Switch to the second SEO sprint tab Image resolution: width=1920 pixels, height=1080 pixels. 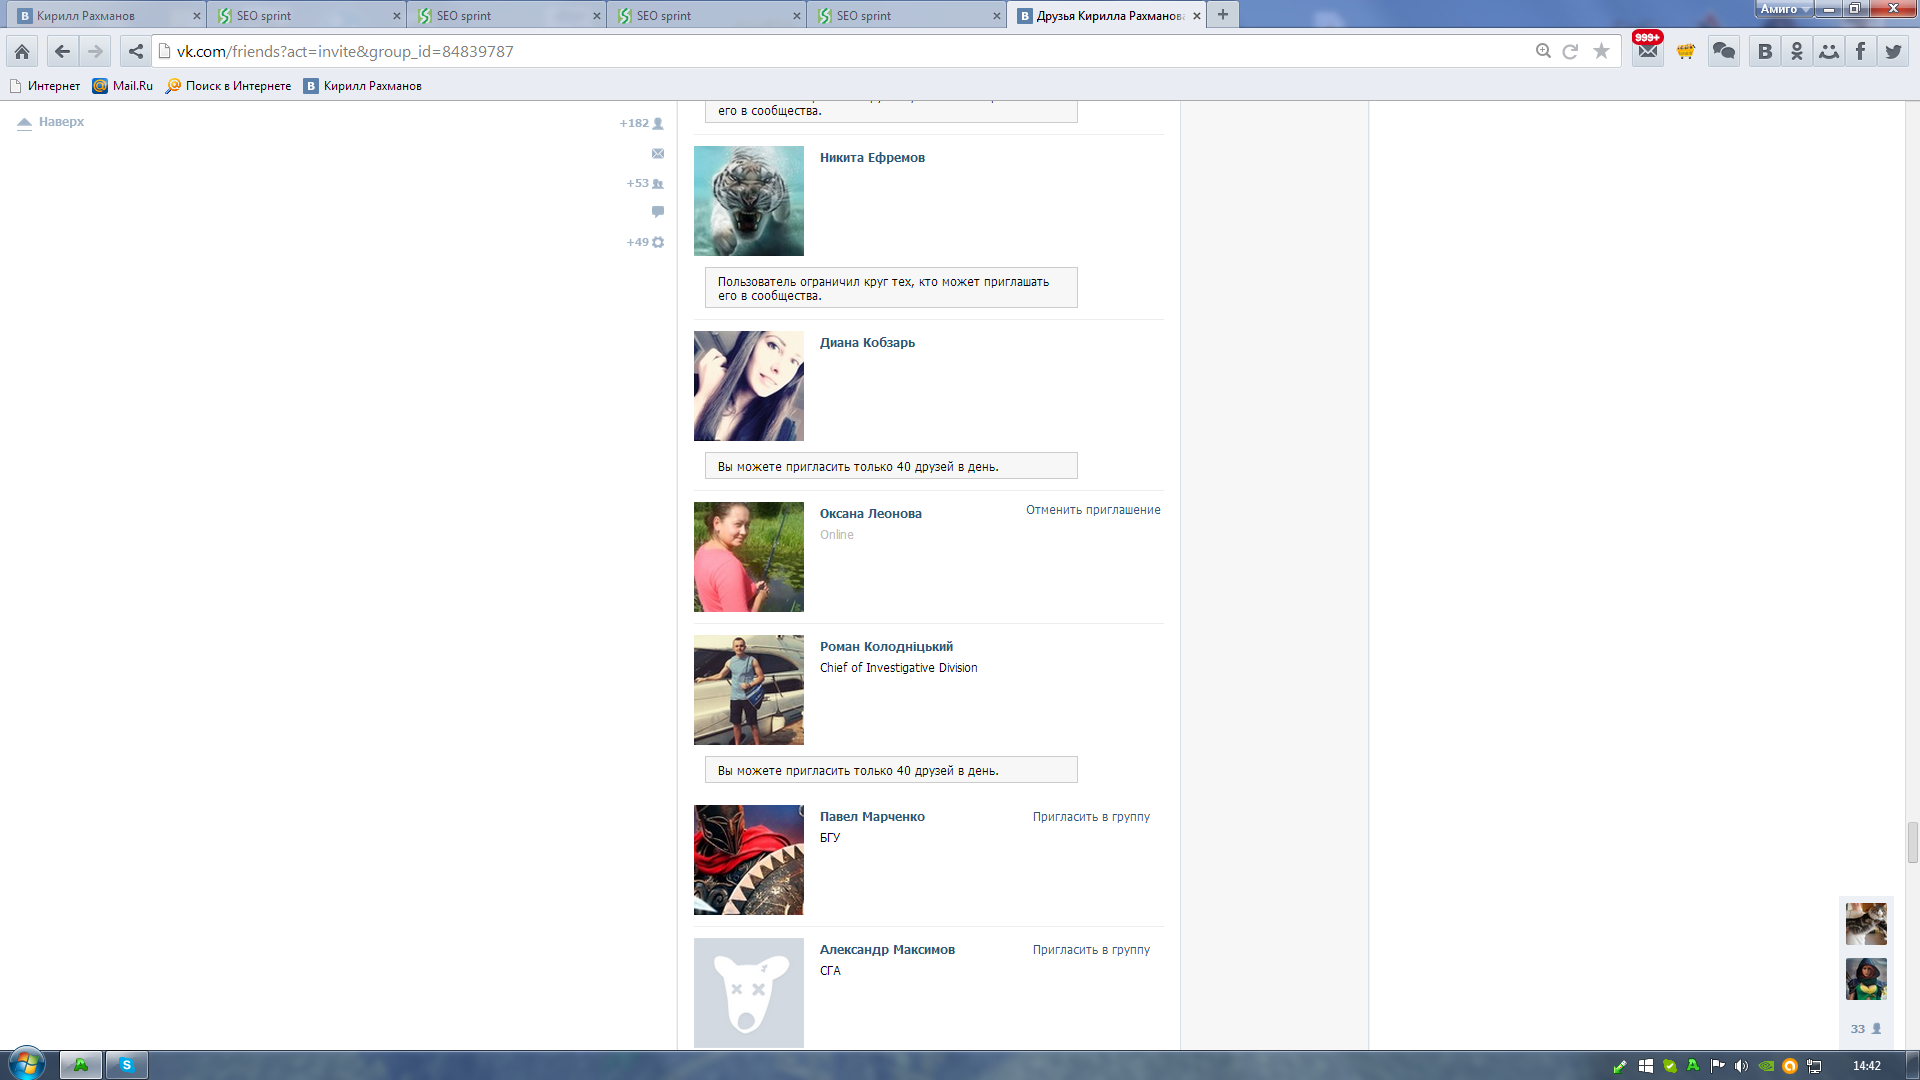[x=507, y=15]
